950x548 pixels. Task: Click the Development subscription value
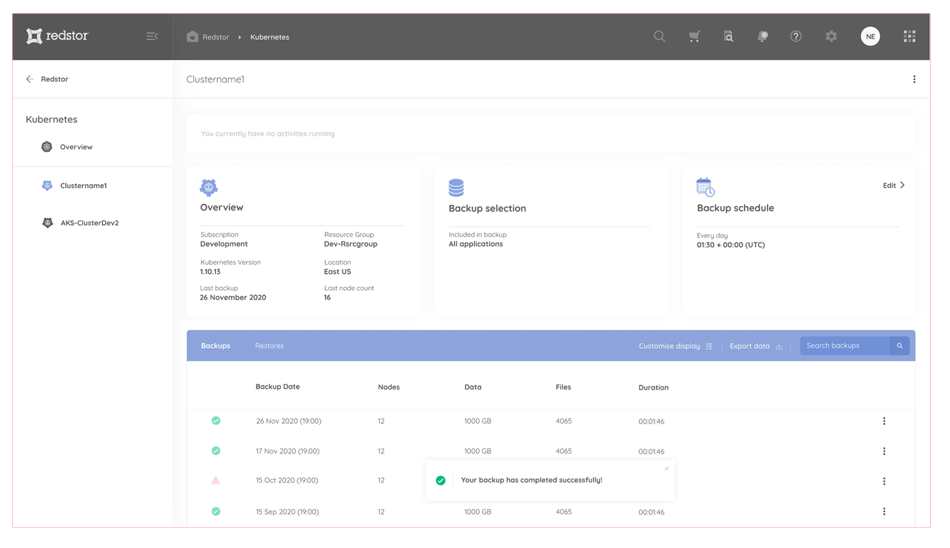click(x=224, y=244)
